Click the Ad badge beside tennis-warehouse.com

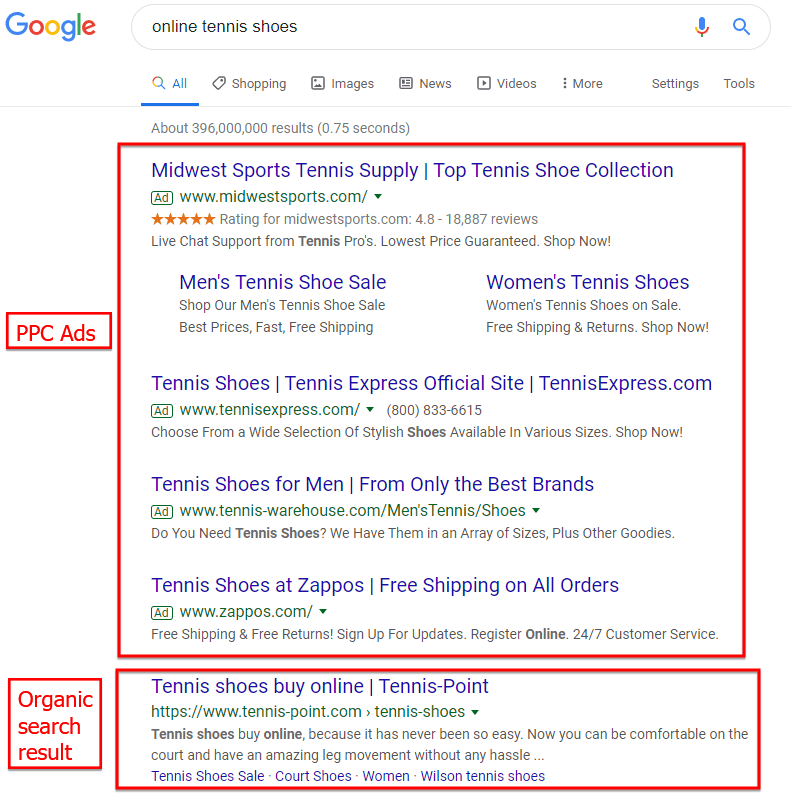point(162,511)
